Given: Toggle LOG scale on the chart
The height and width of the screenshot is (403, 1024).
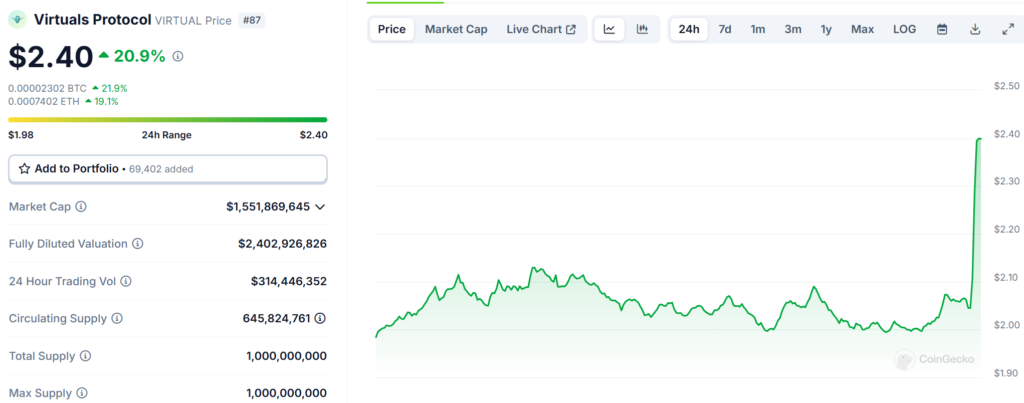Looking at the screenshot, I should (904, 29).
